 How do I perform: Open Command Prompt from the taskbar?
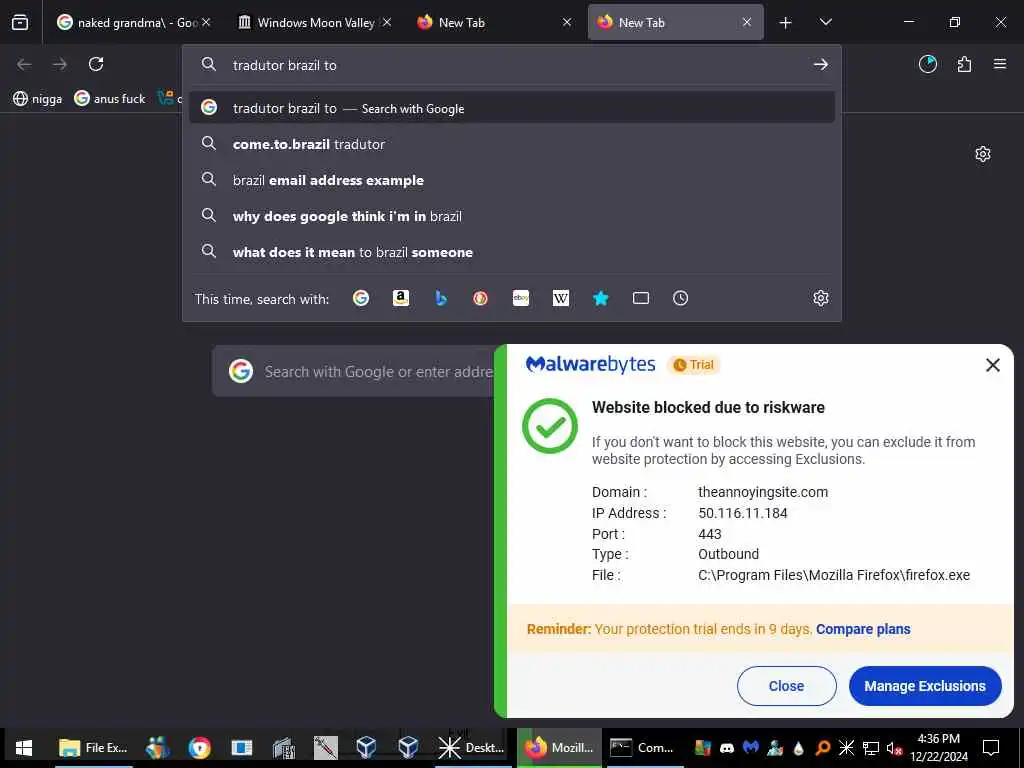(643, 748)
